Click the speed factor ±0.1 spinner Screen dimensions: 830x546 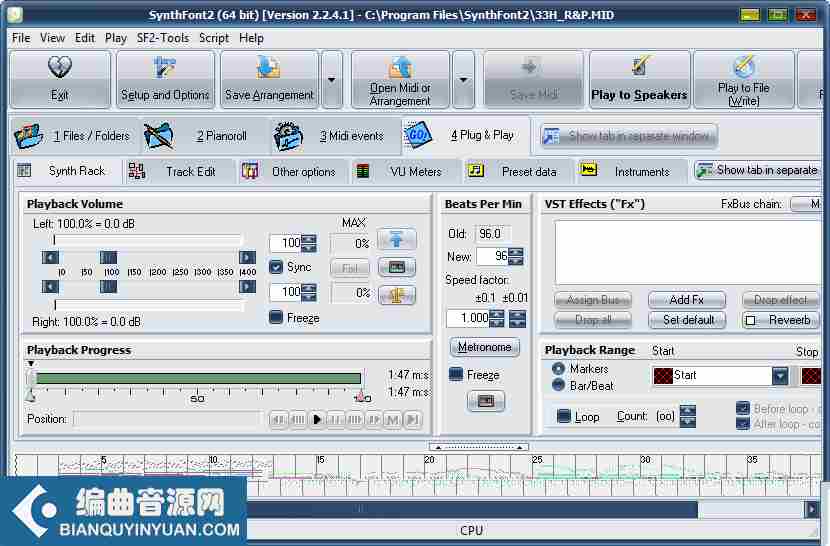(497, 318)
